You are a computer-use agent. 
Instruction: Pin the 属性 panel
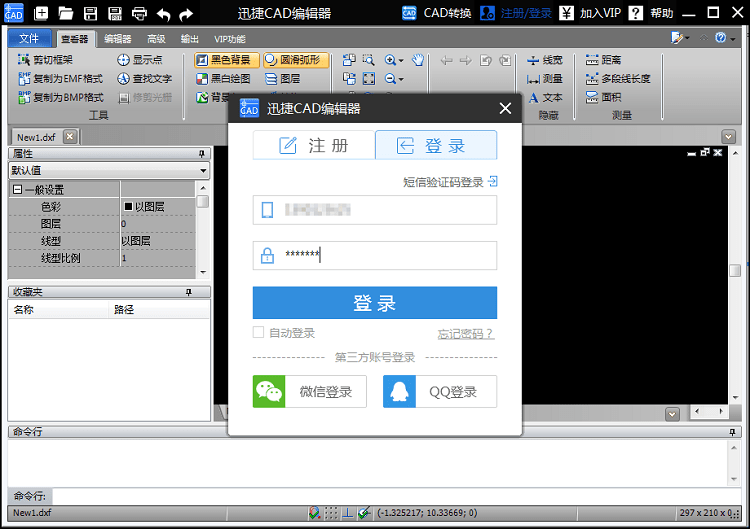[x=202, y=154]
